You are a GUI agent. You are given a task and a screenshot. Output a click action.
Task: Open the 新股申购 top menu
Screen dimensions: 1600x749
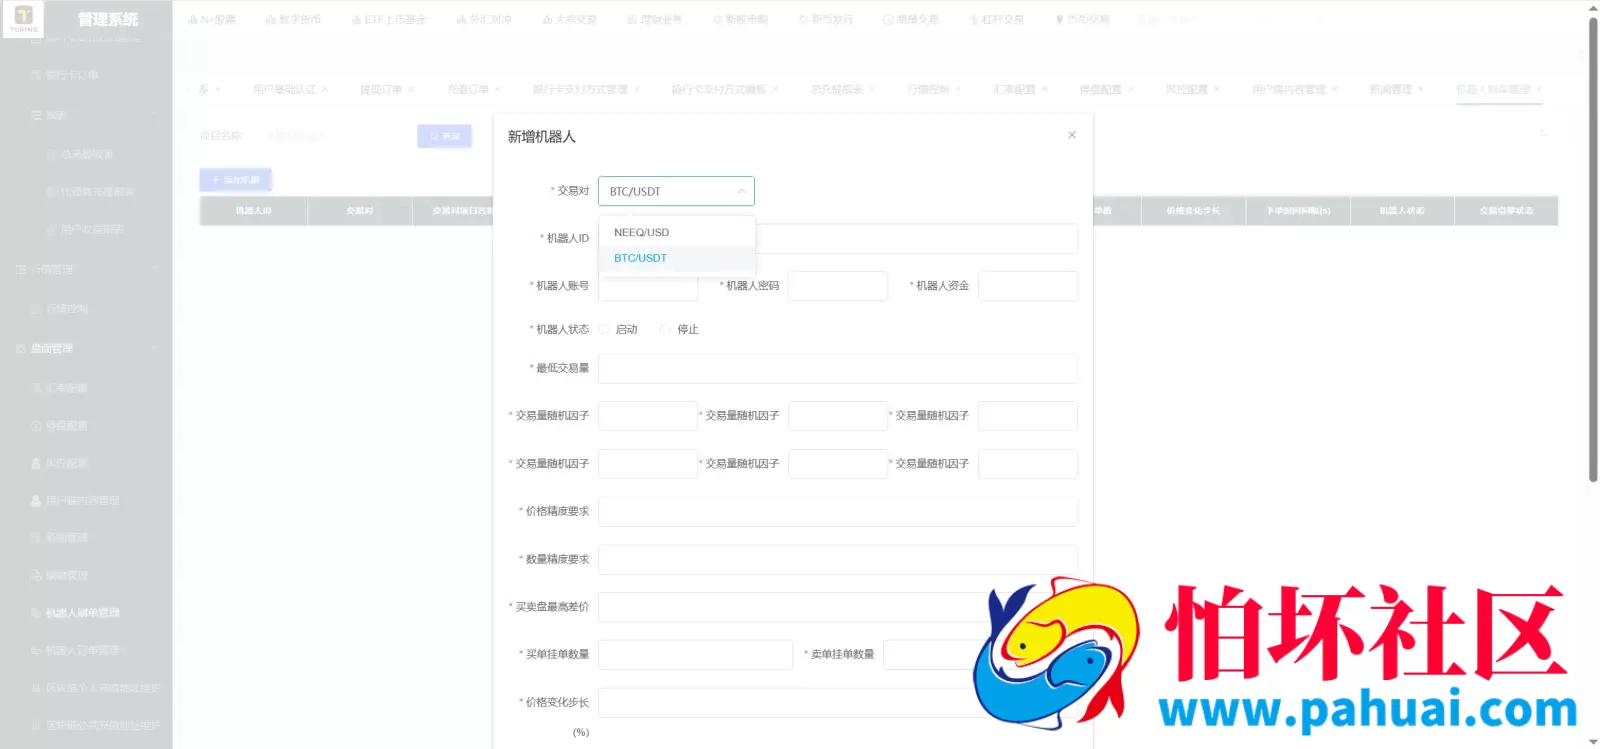pos(740,19)
